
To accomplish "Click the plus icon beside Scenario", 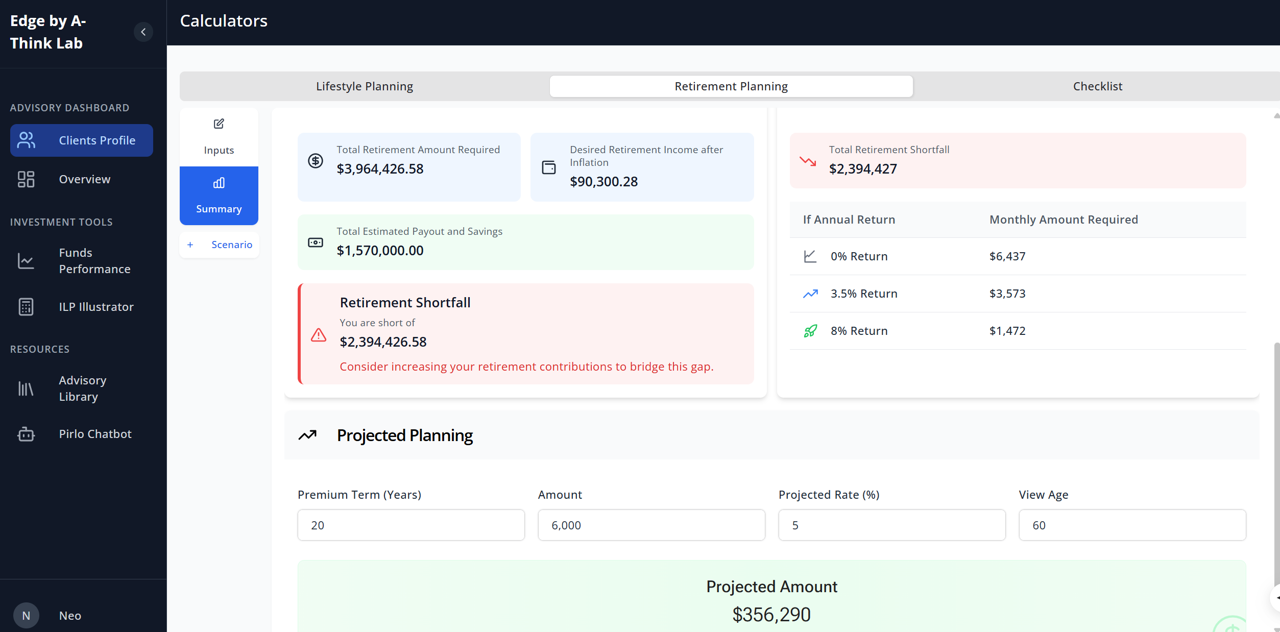I will point(190,244).
